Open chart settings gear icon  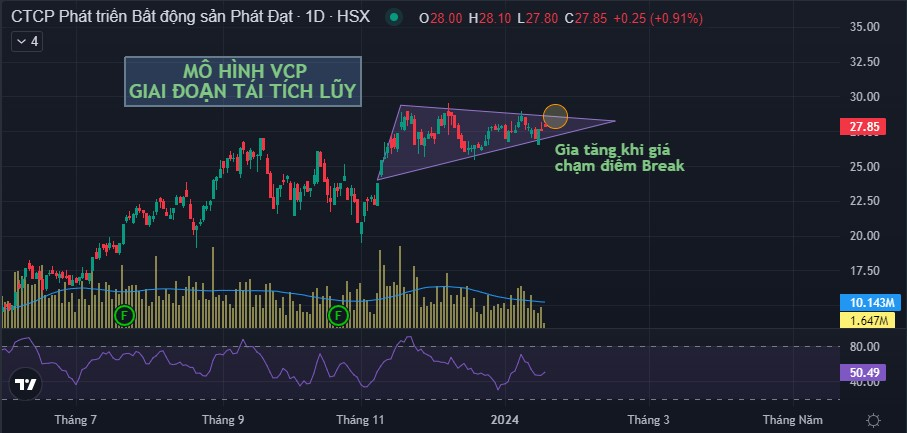[874, 420]
